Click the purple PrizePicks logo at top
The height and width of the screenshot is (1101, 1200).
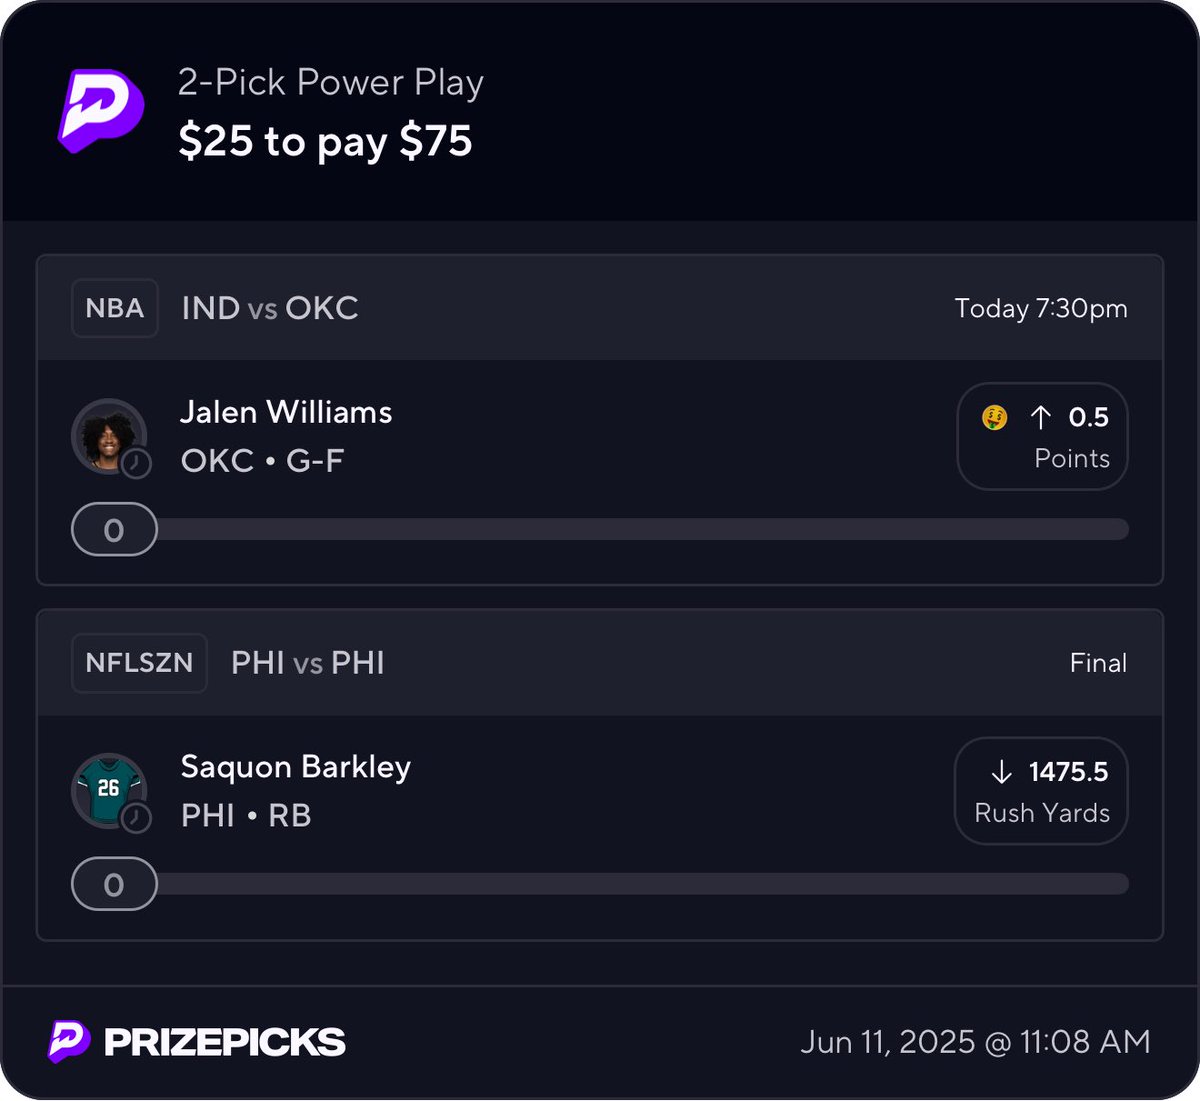tap(101, 110)
